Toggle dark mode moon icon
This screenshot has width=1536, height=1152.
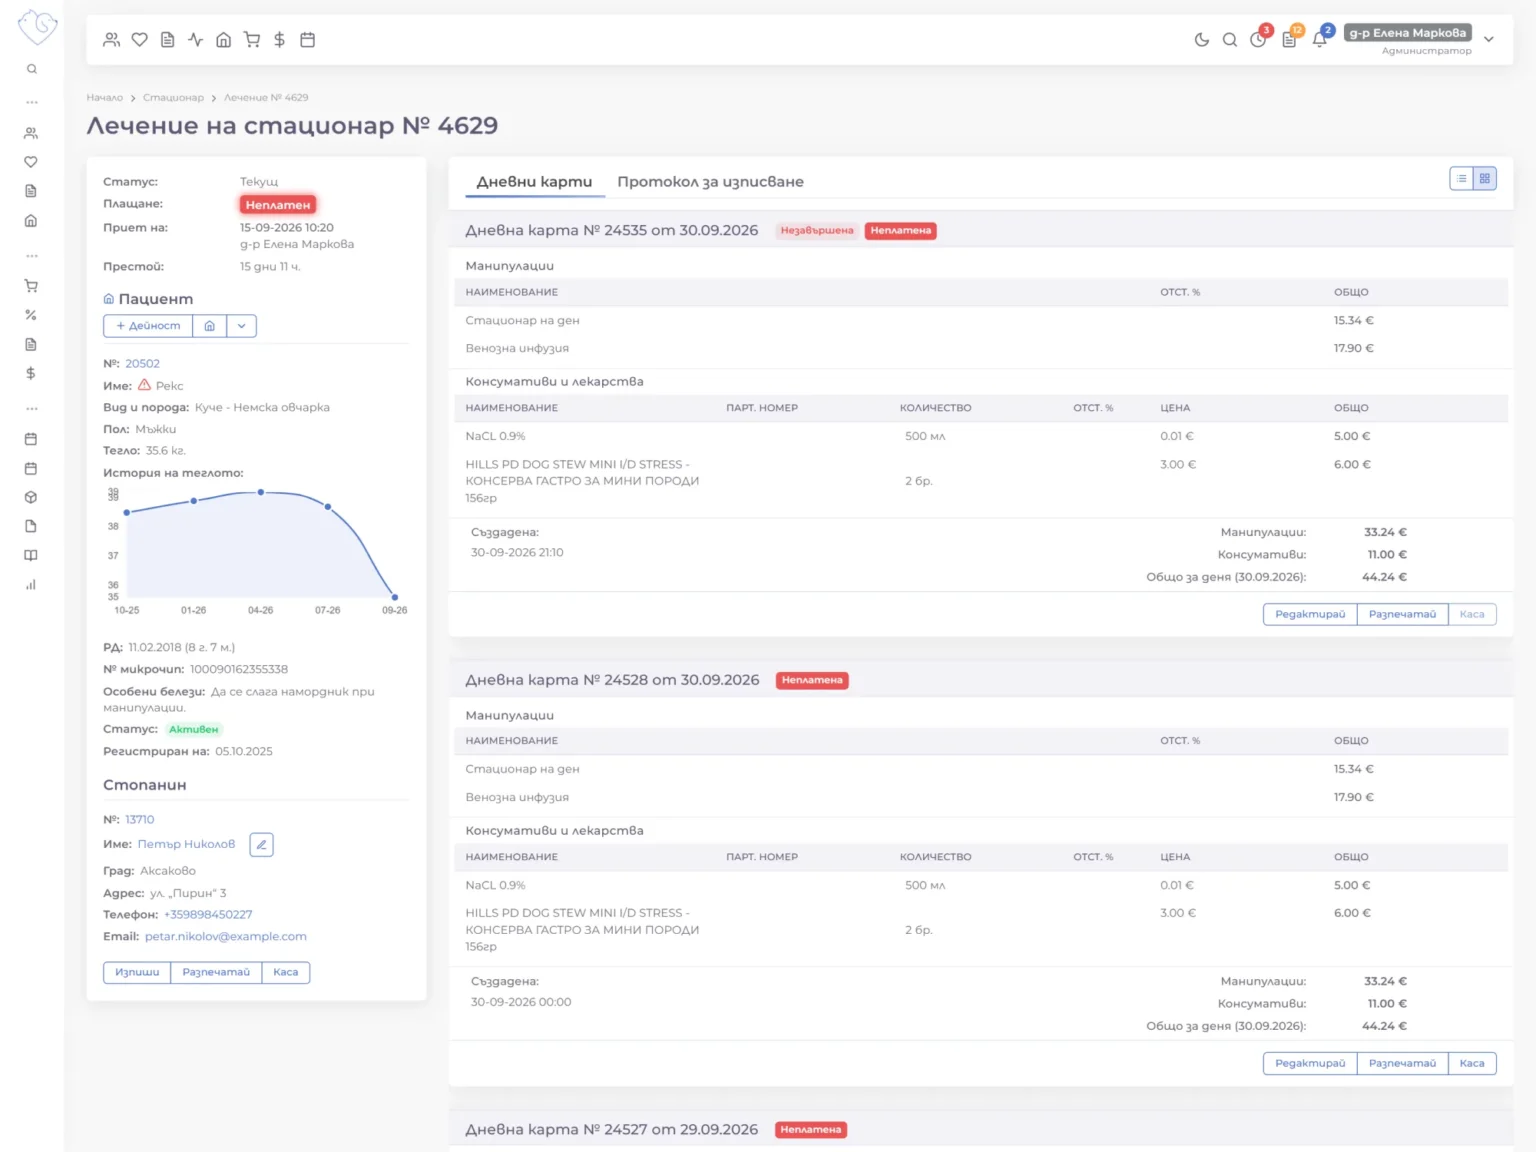tap(1201, 40)
